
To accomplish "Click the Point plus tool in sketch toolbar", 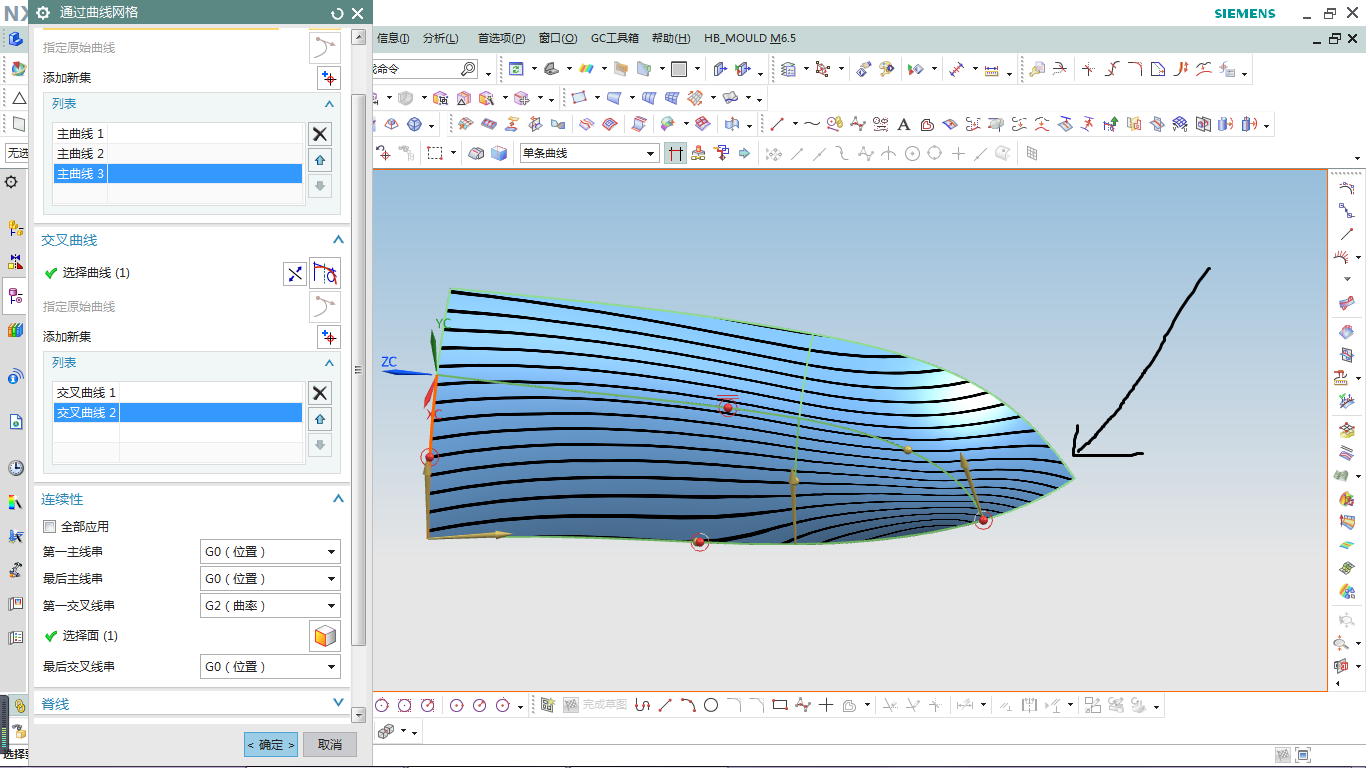I will click(x=826, y=705).
